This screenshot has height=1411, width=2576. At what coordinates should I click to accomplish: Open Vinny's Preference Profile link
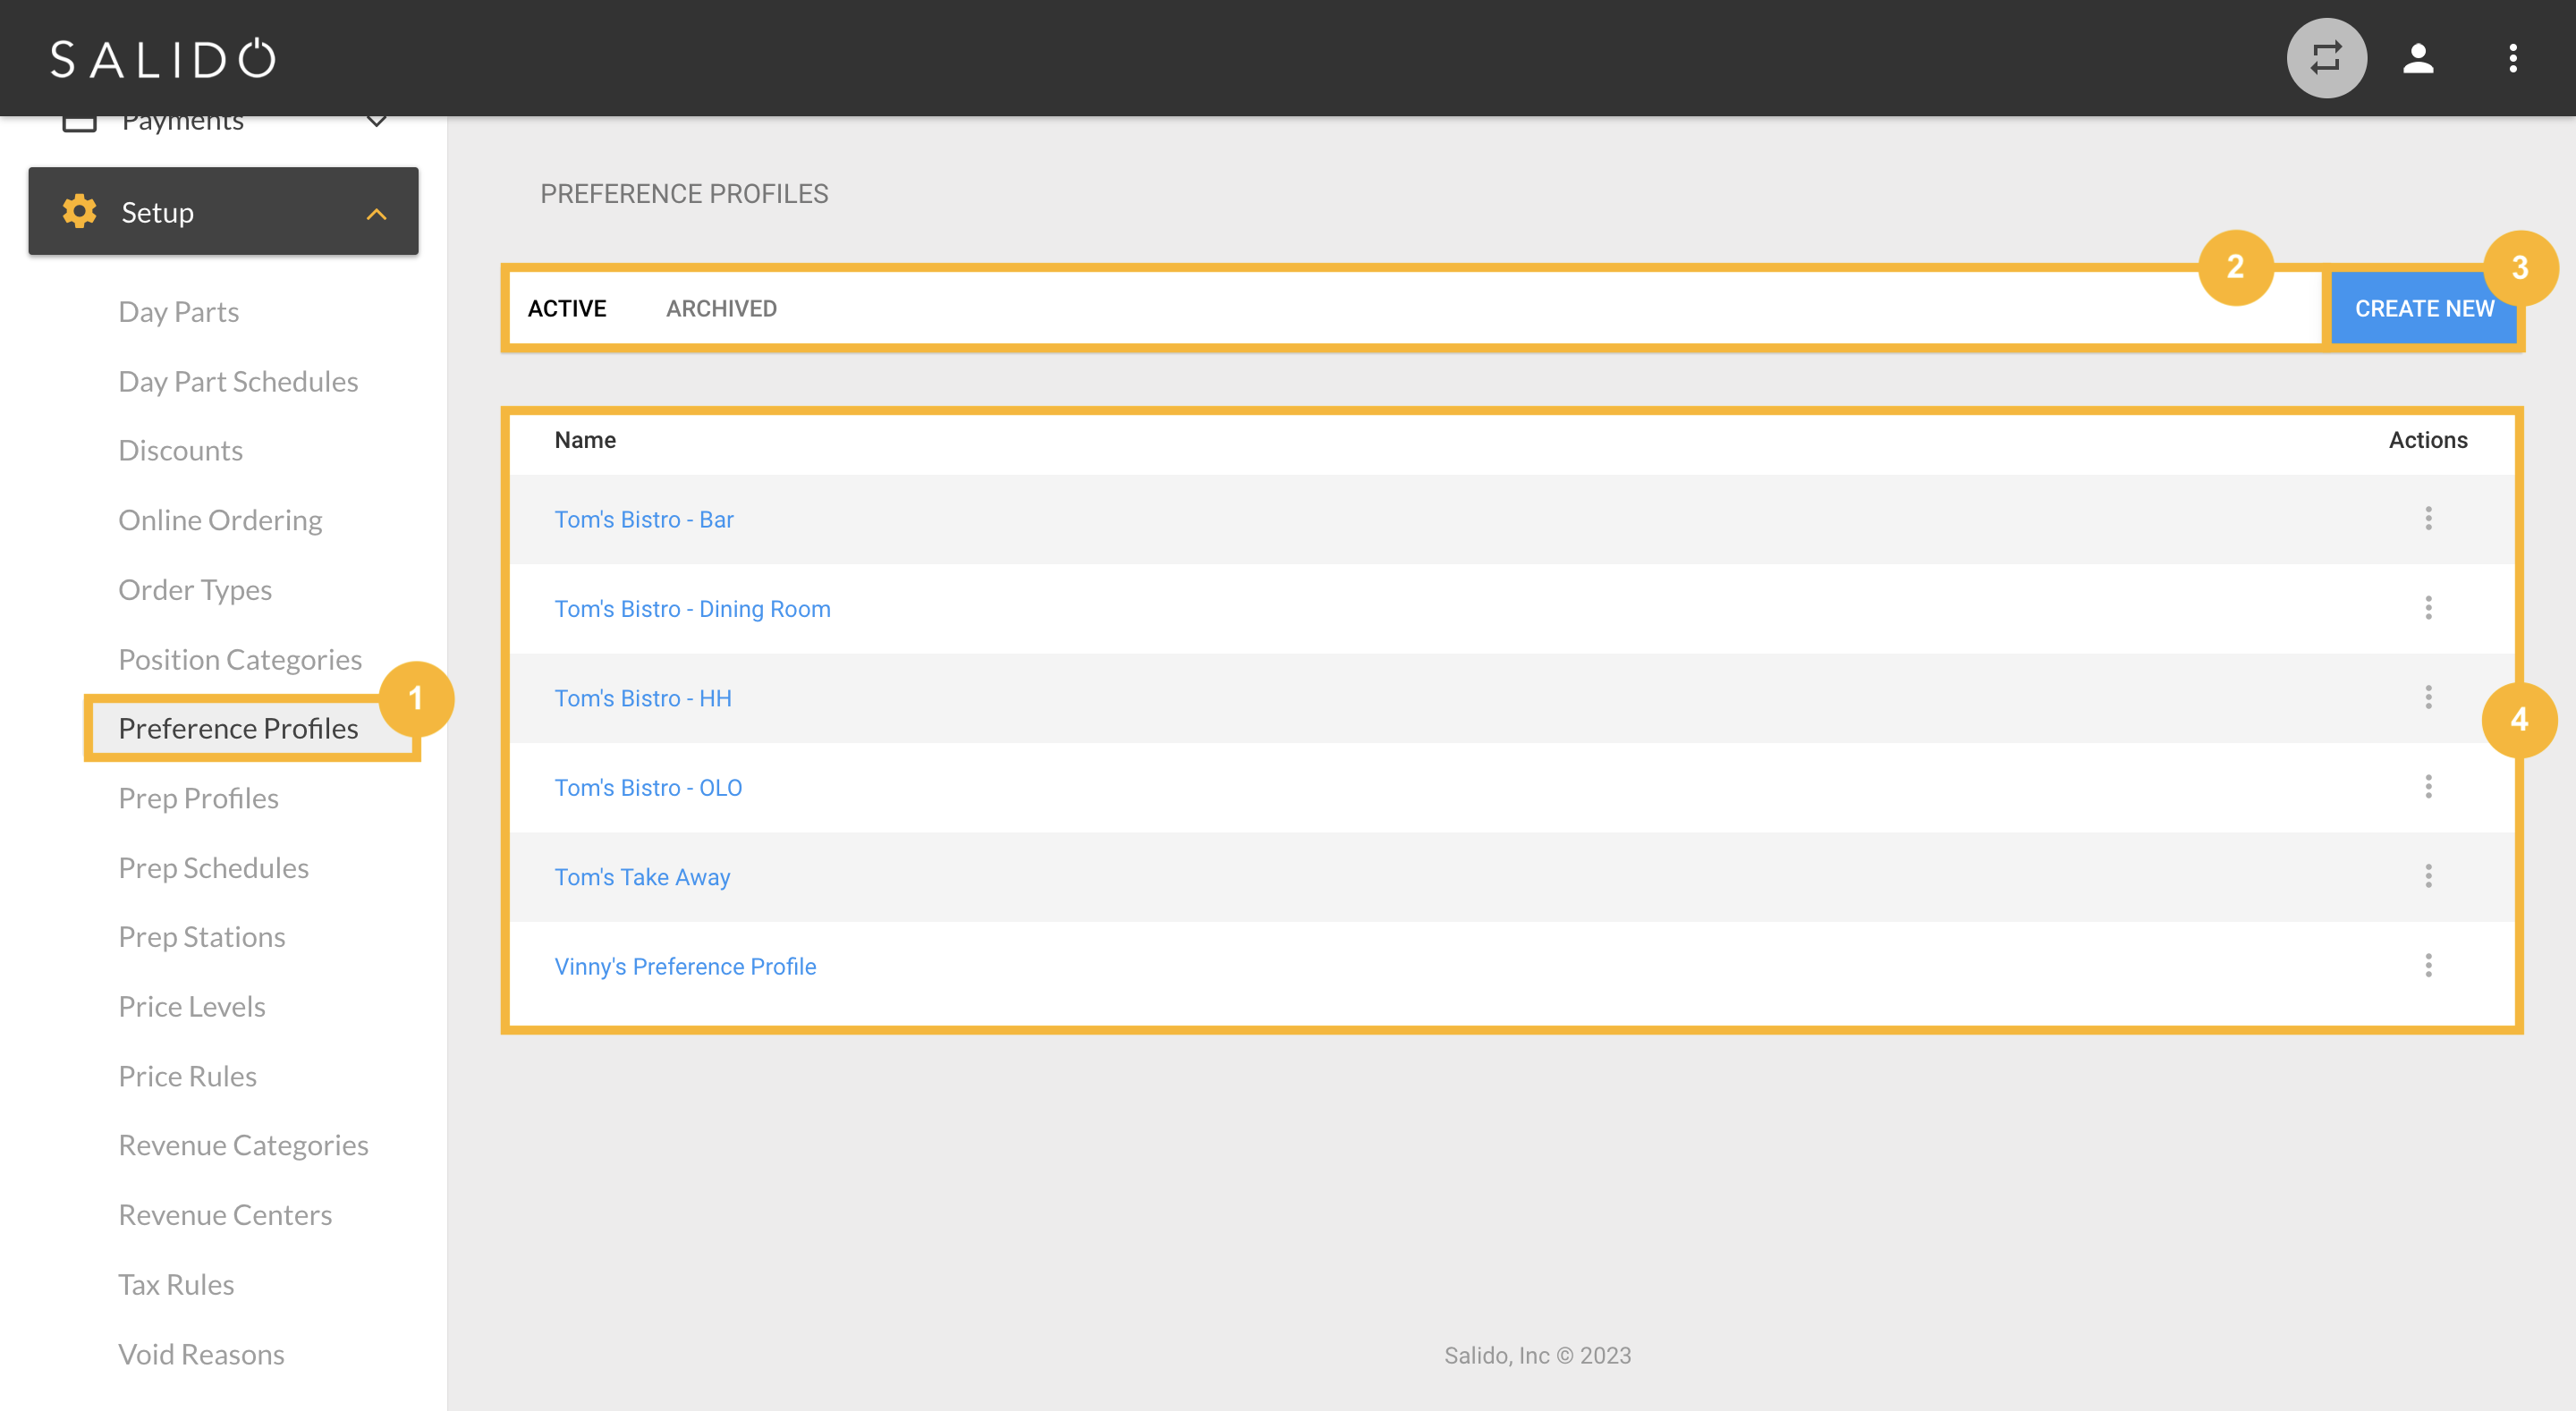point(685,966)
